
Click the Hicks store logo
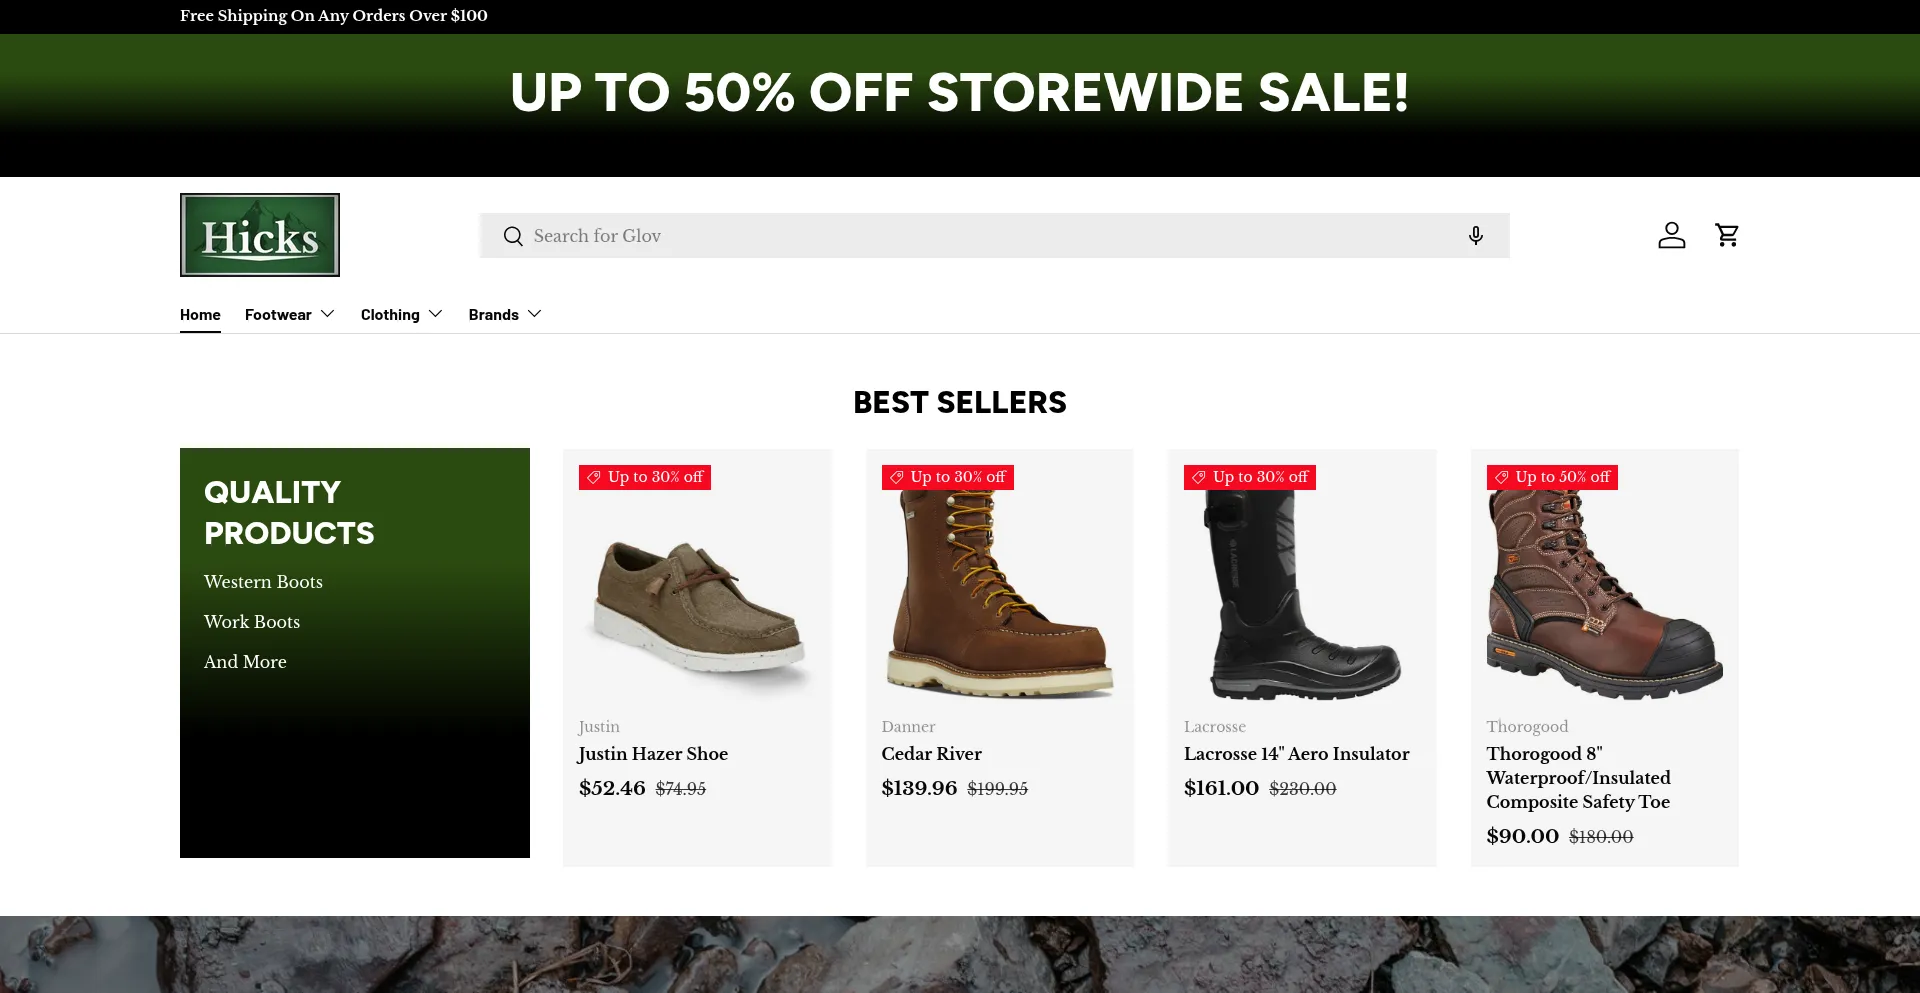(x=260, y=235)
